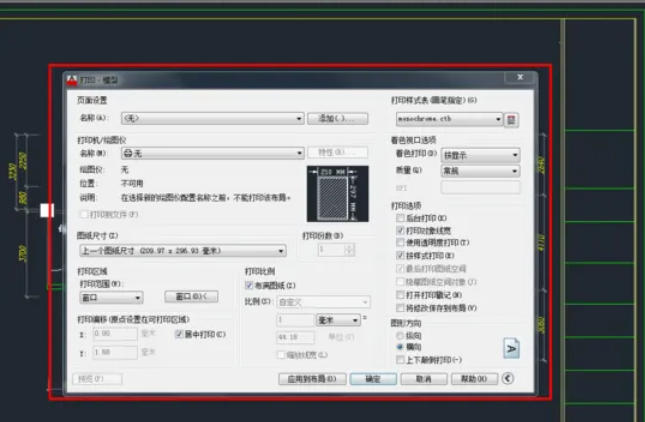Click scale units '44.18' input field
The height and width of the screenshot is (422, 645).
click(x=295, y=337)
